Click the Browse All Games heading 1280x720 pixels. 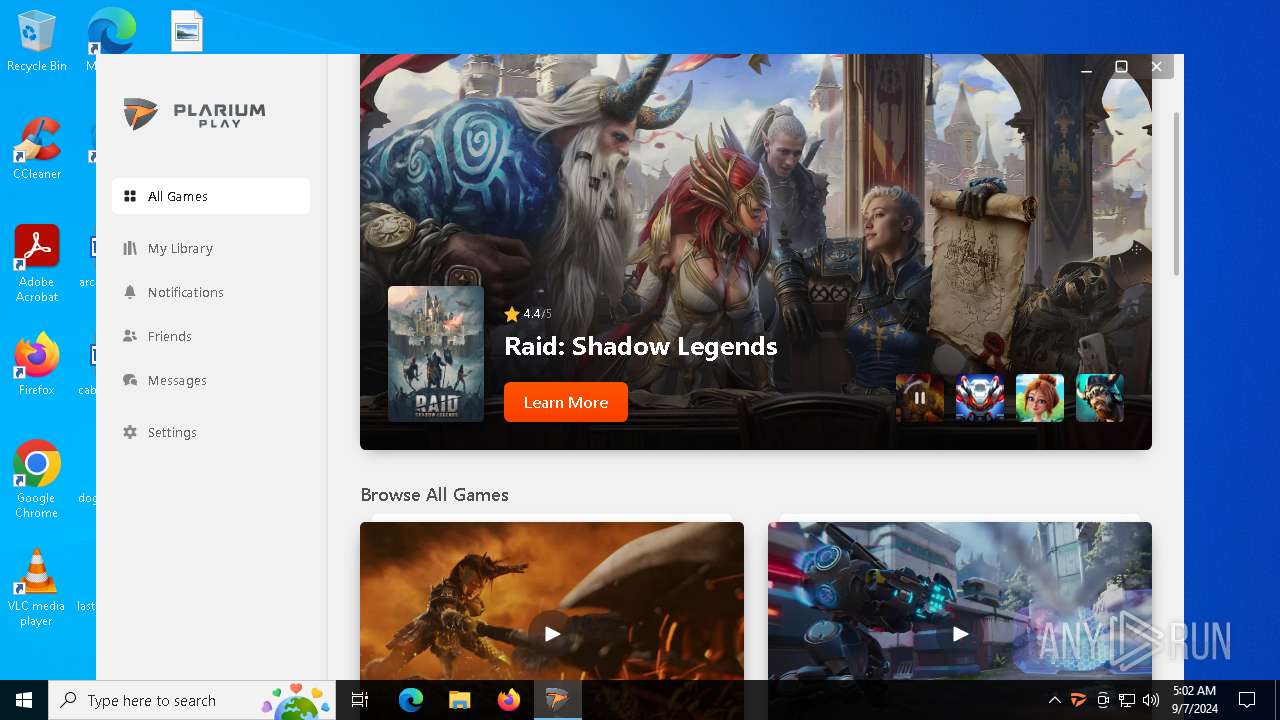coord(435,495)
